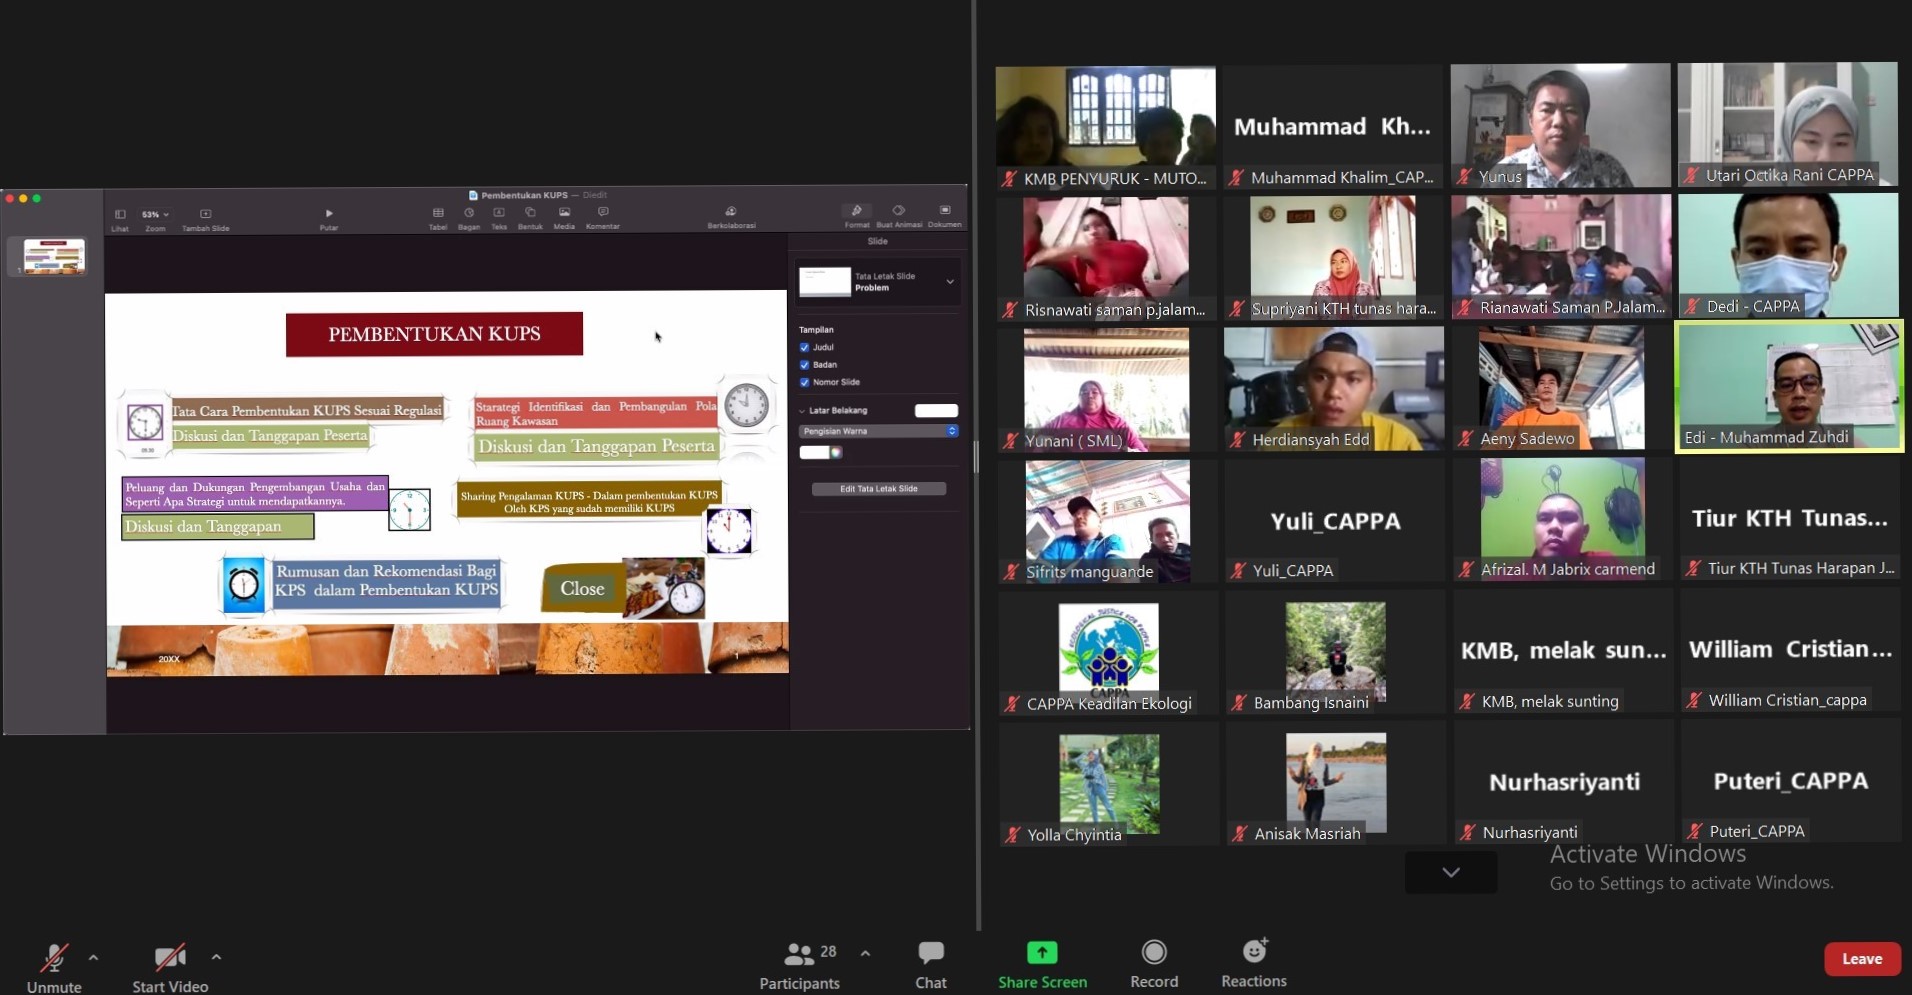Uncheck the Judul checkbox
The height and width of the screenshot is (995, 1912).
[x=804, y=348]
